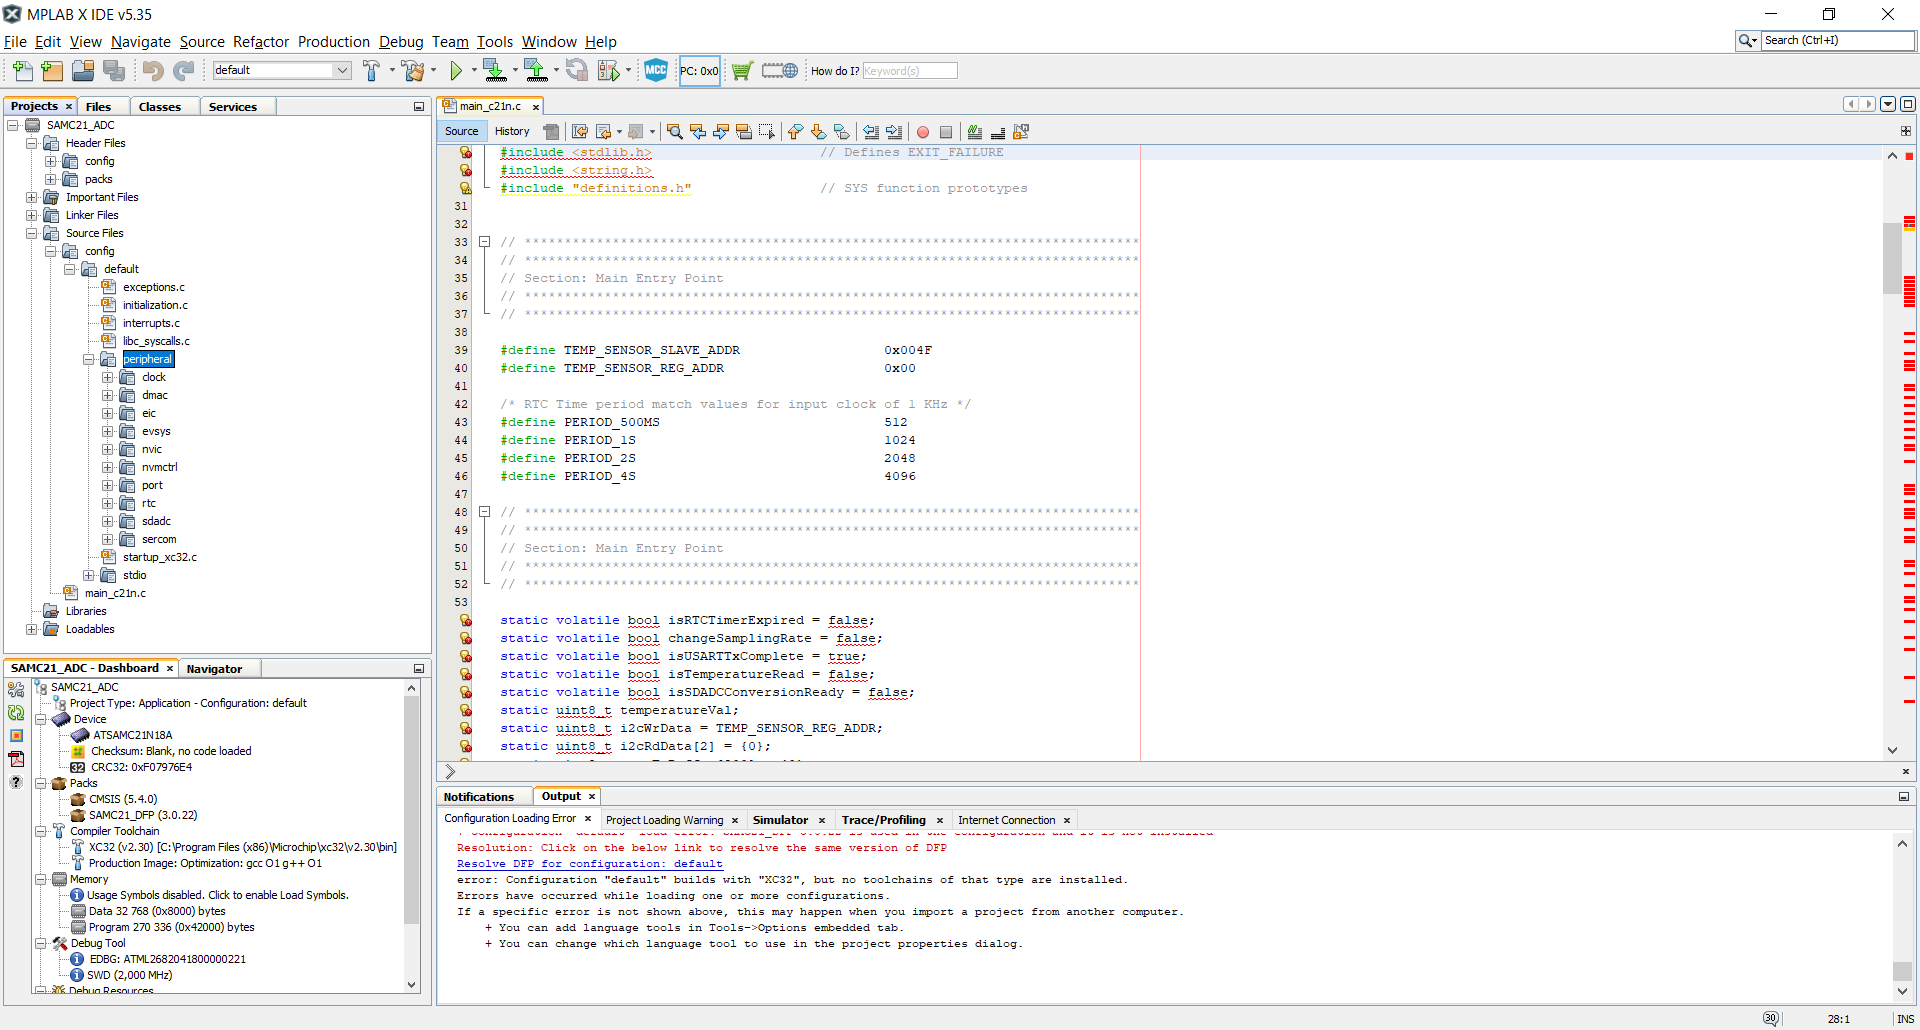The height and width of the screenshot is (1030, 1920).
Task: Open the Search (Ctrl+I) magnifier dropdown
Action: pos(1748,40)
